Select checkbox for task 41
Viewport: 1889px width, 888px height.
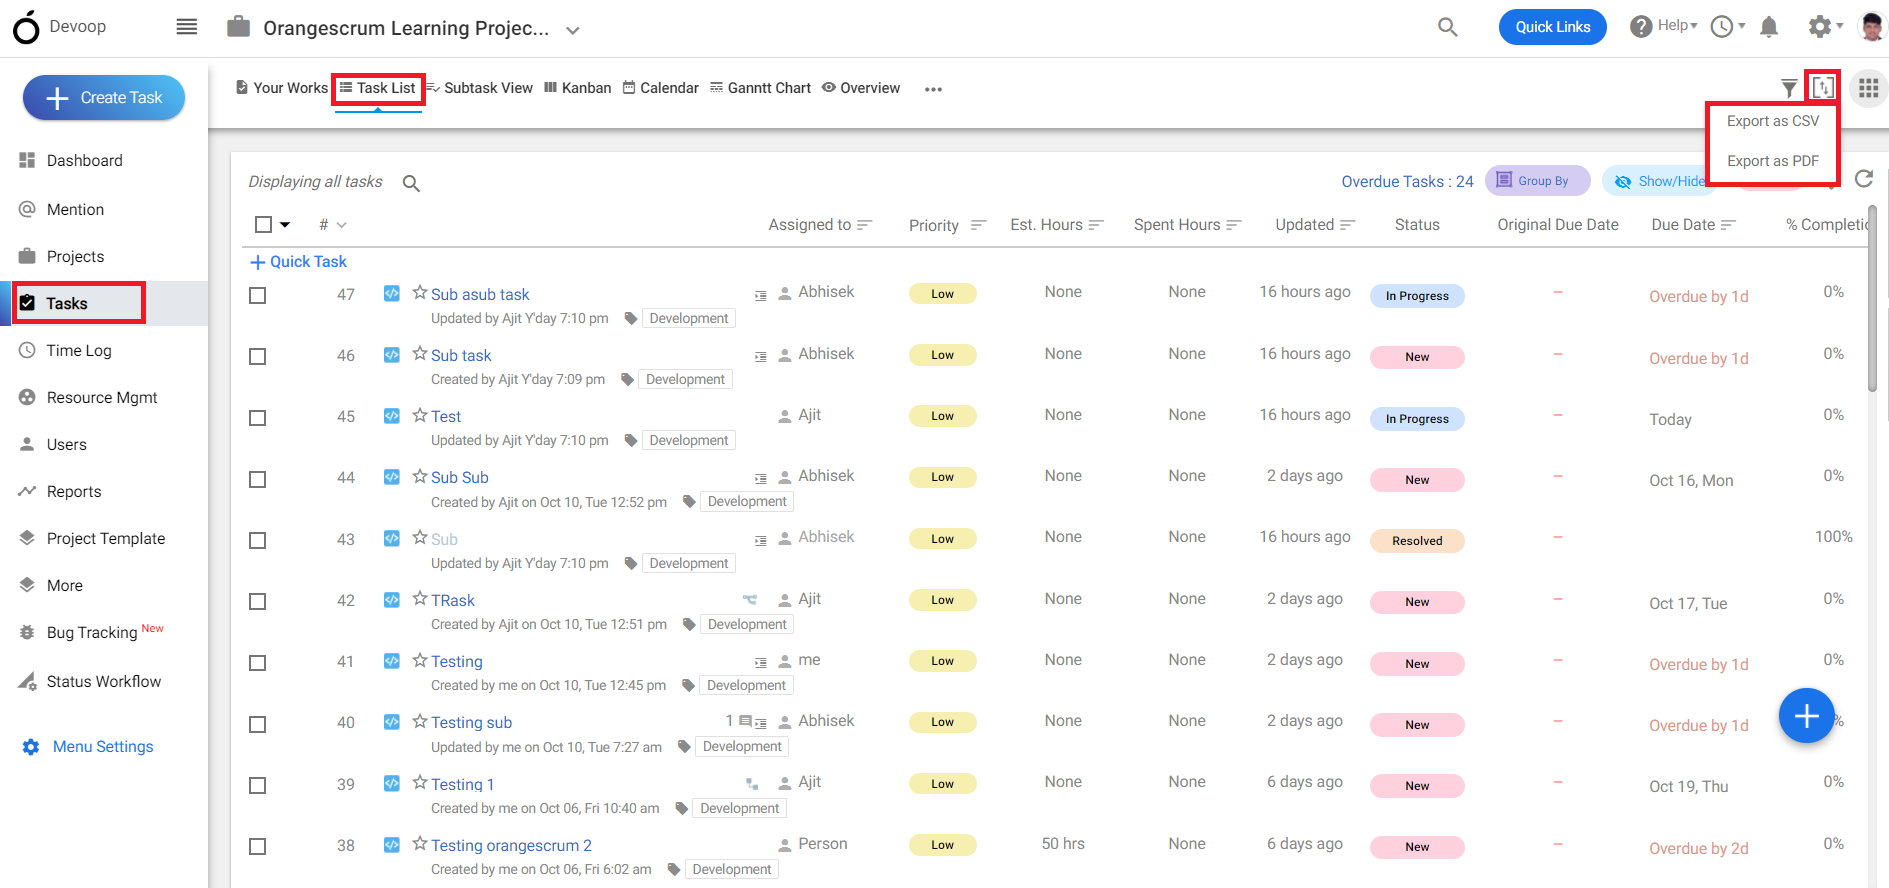[257, 663]
